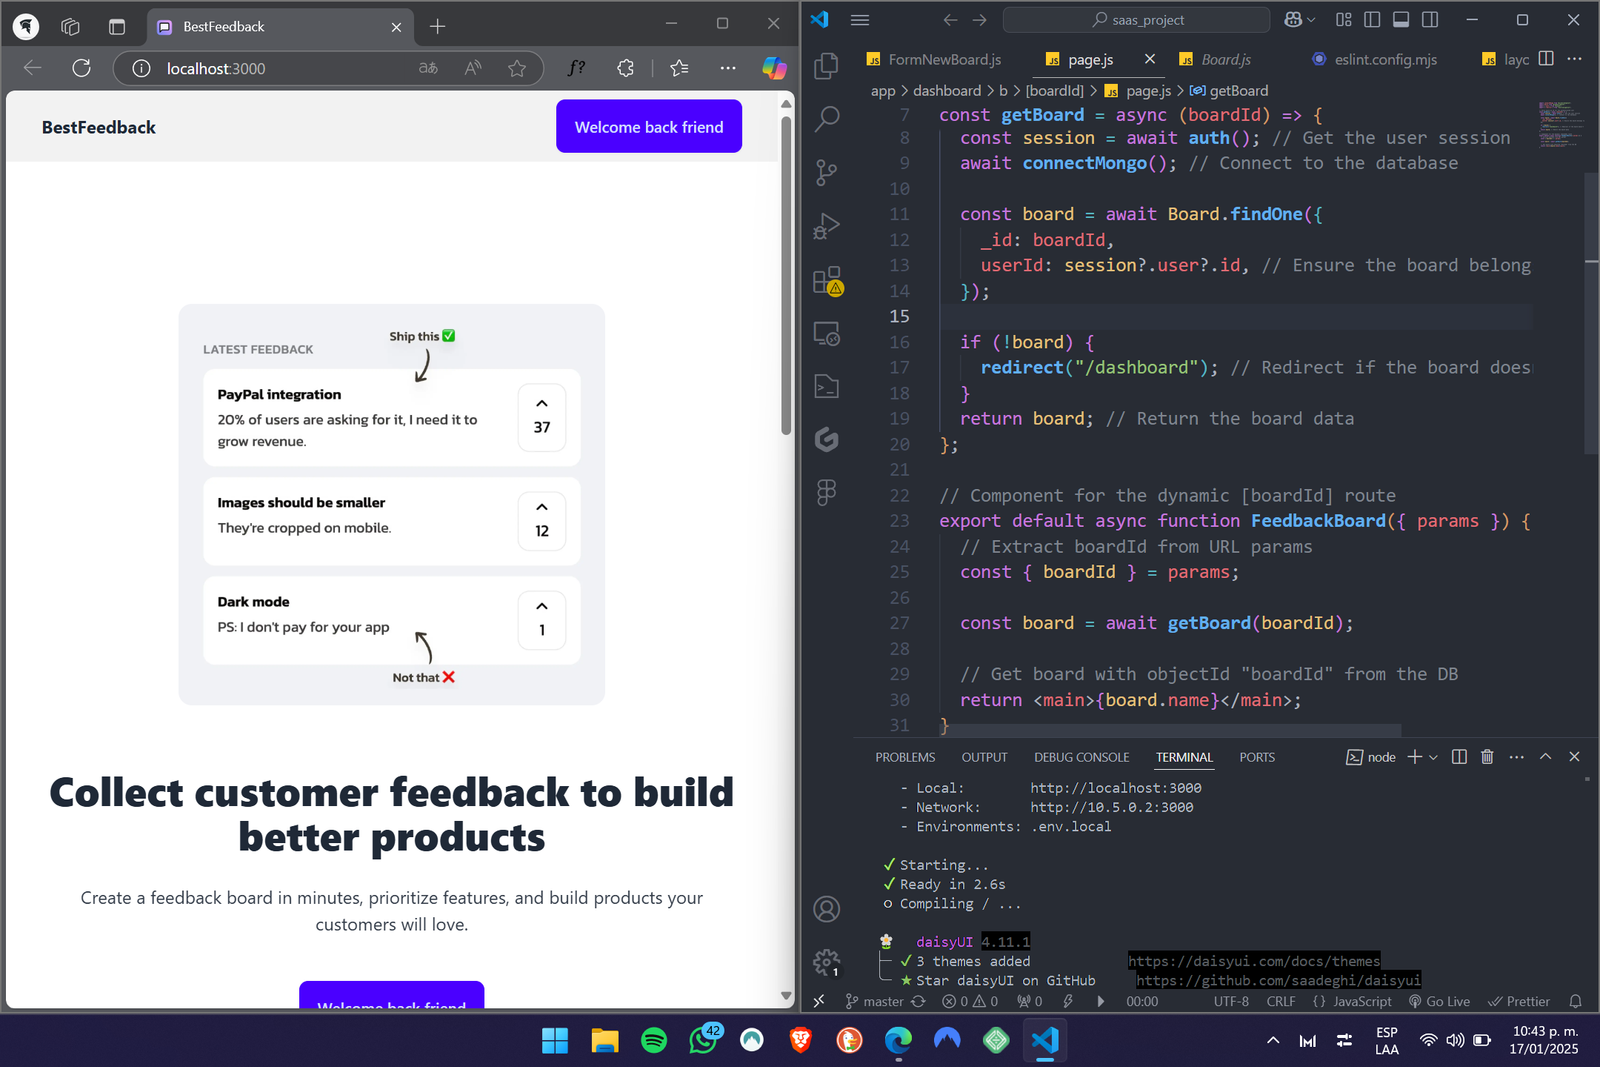Click the Welcome back friend header button
The width and height of the screenshot is (1600, 1067).
pyautogui.click(x=648, y=127)
